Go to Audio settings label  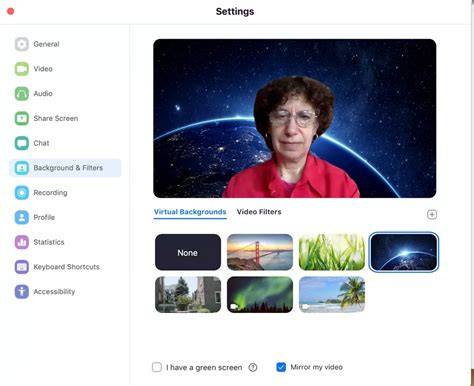[43, 93]
